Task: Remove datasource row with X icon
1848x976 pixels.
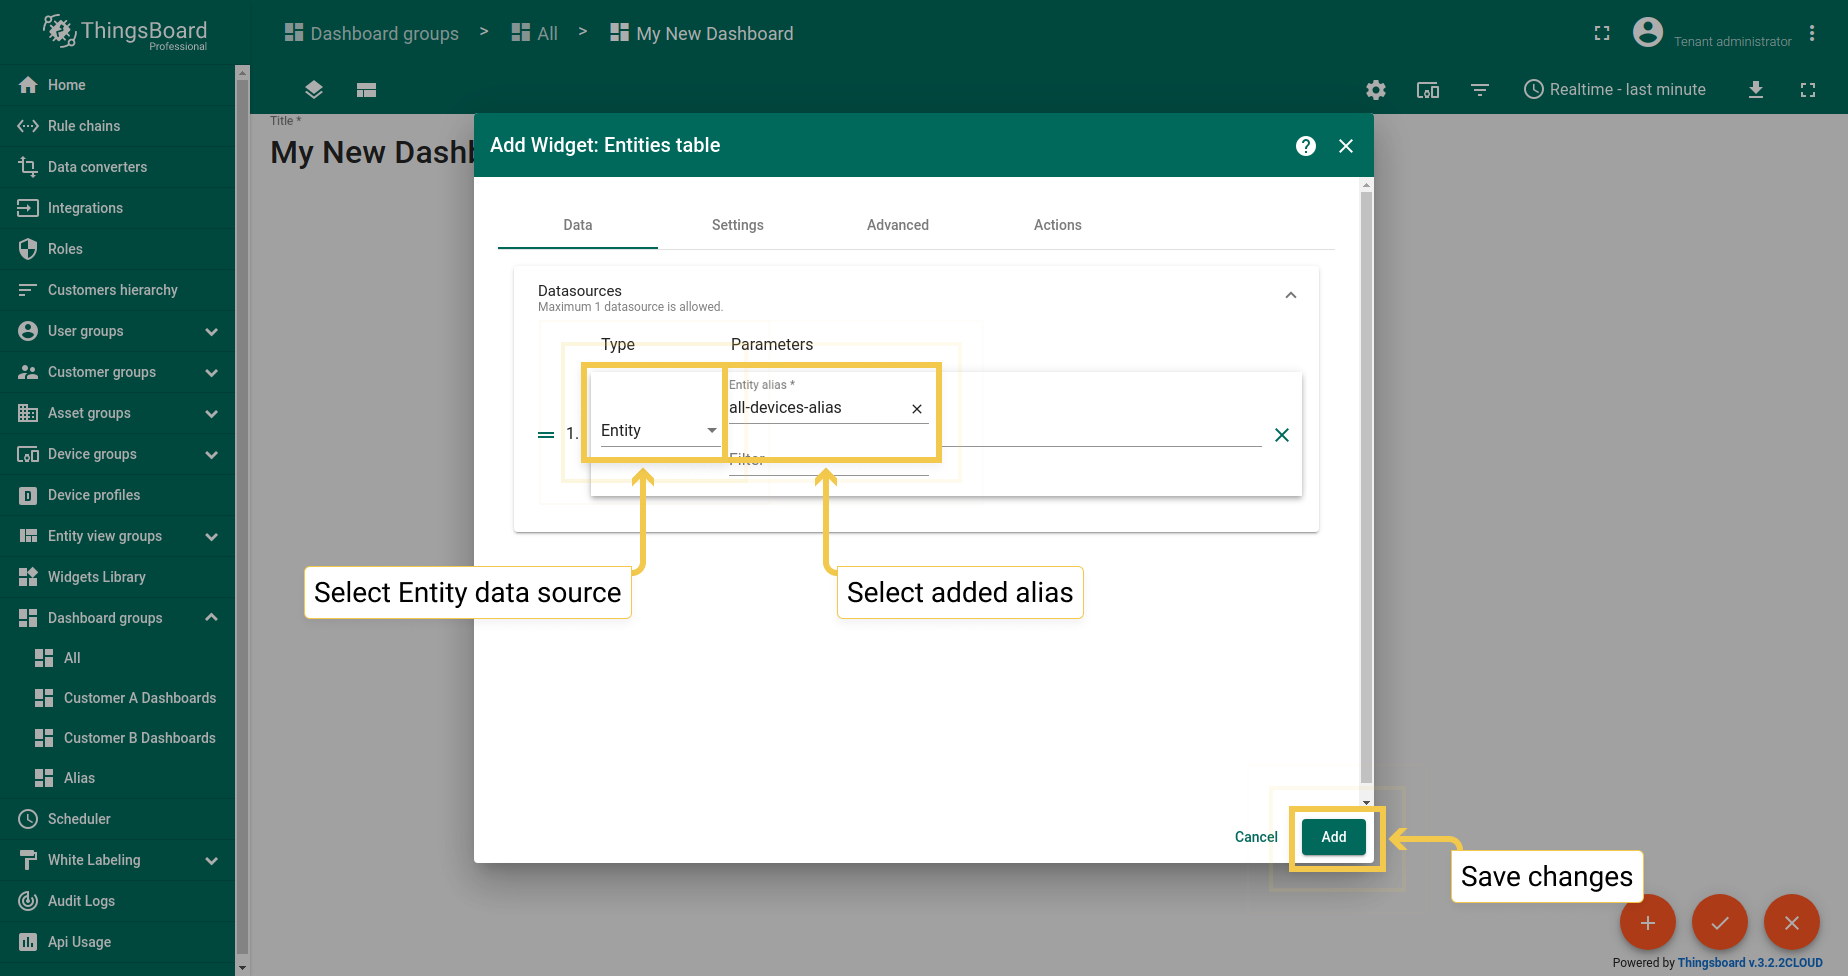Action: click(x=1282, y=435)
